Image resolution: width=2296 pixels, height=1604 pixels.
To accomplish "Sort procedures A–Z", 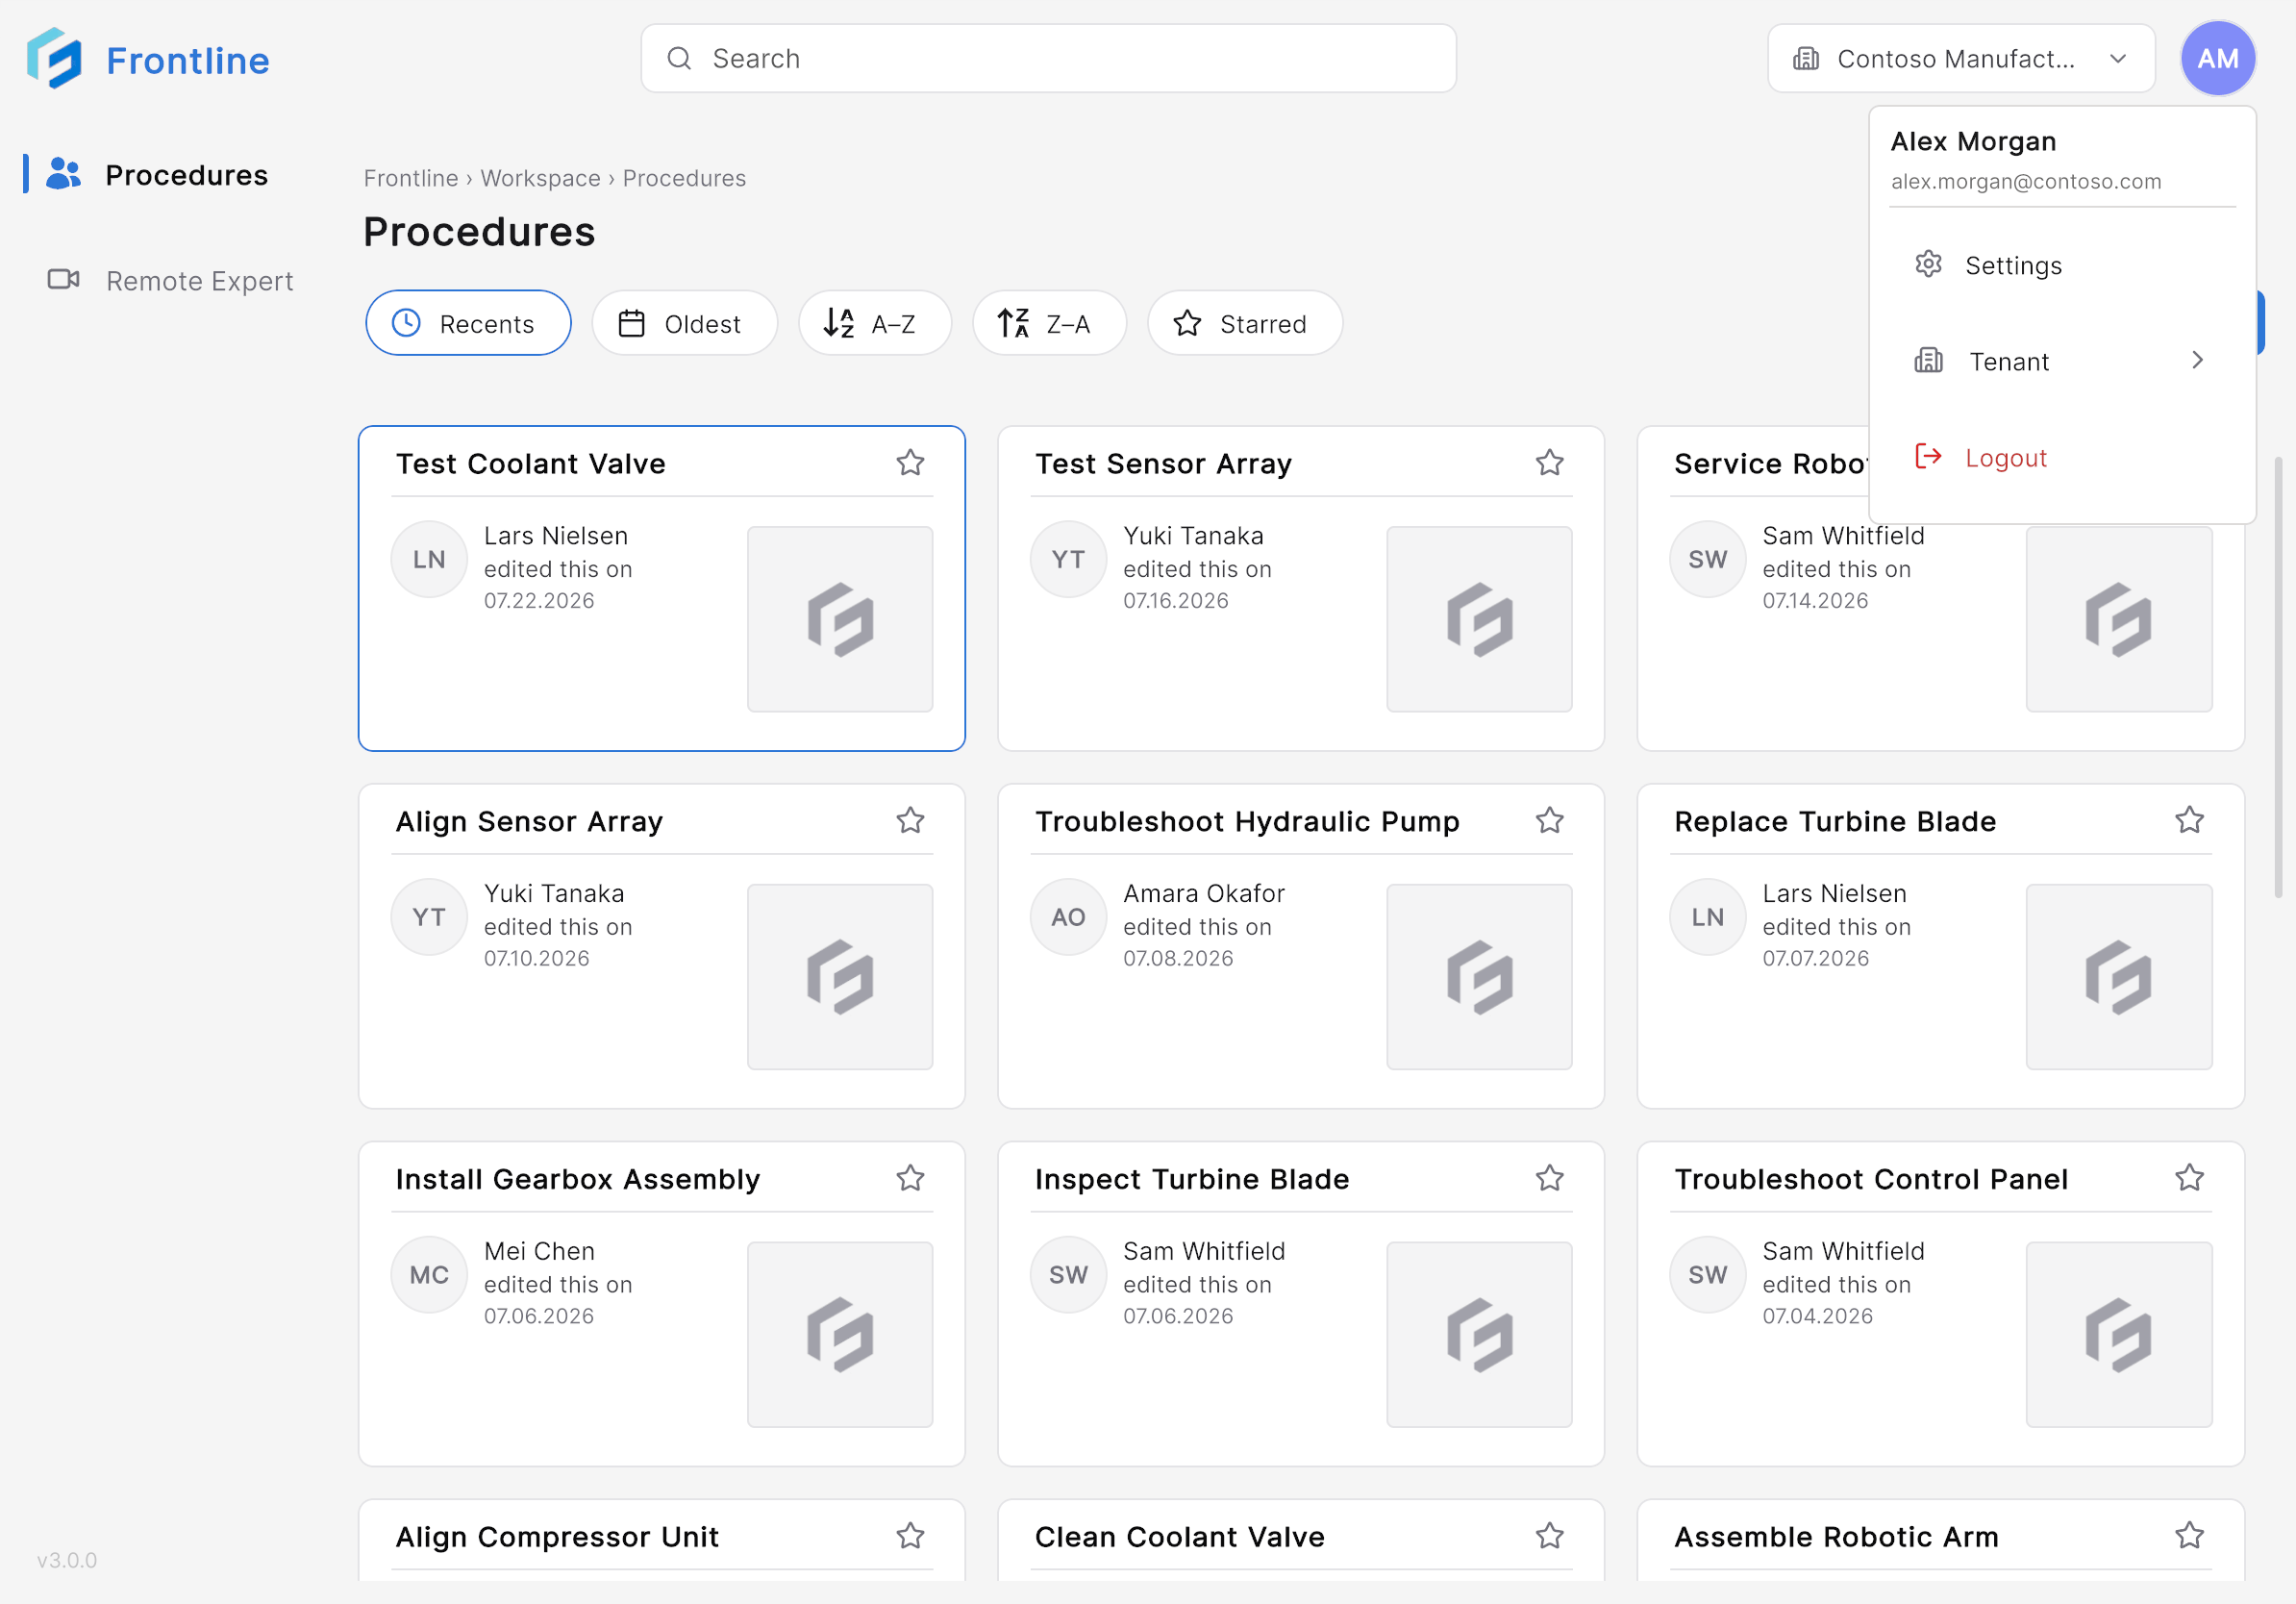I will pos(874,323).
